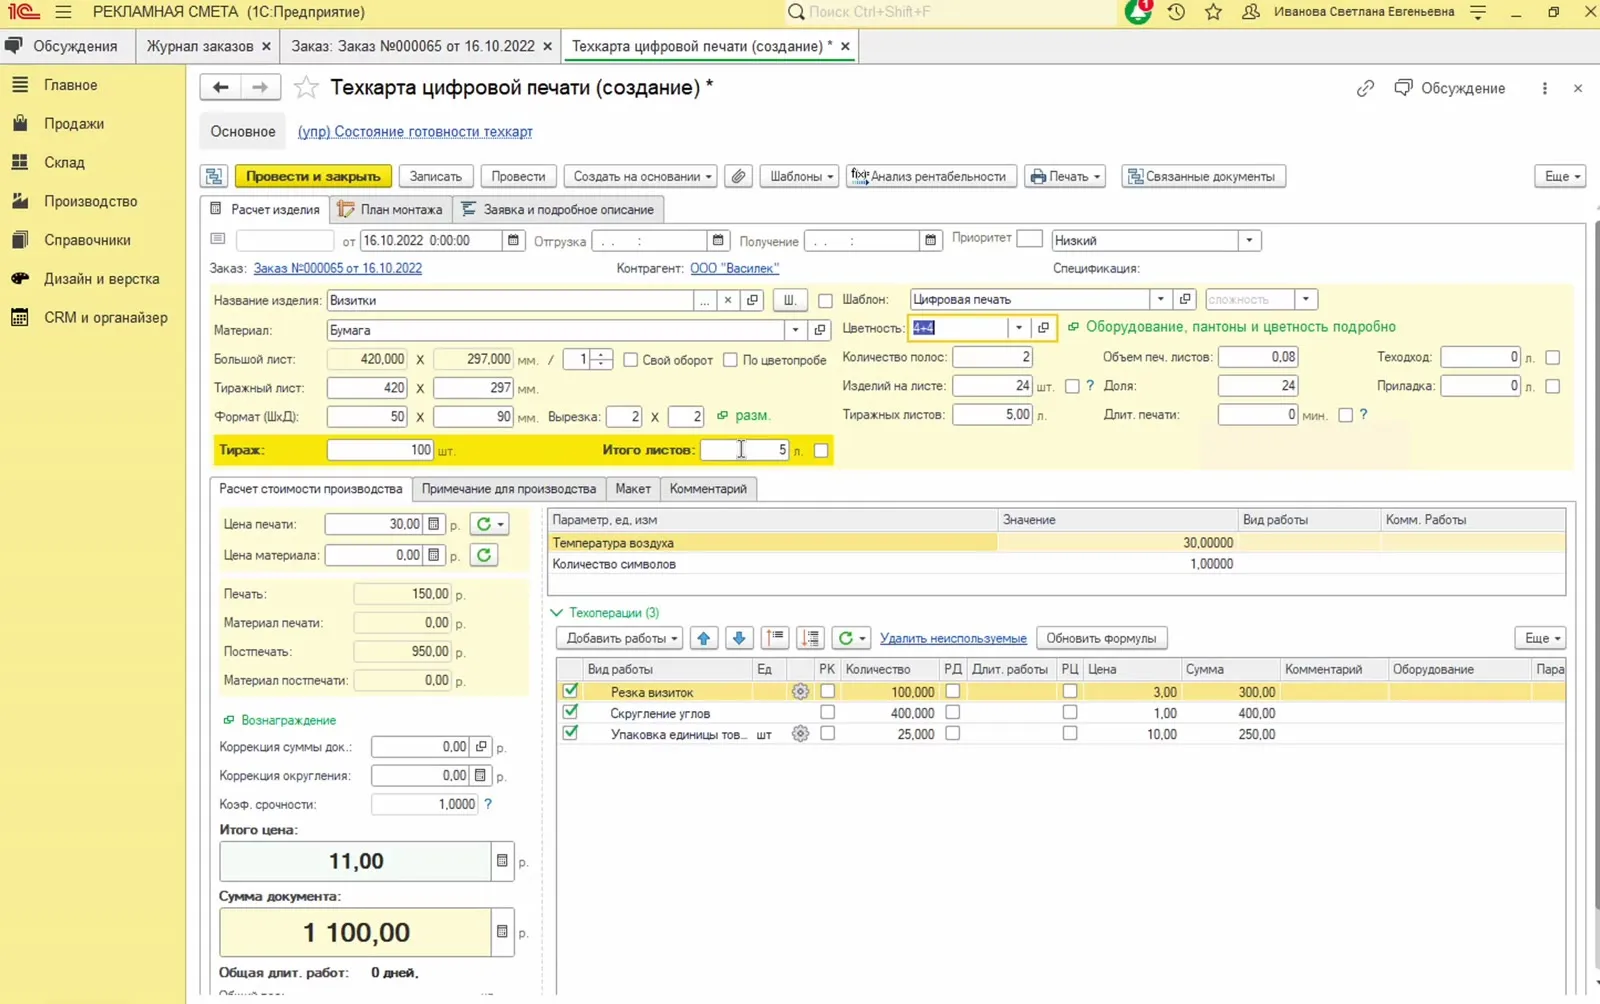Click refresh icon next to Цена материала
1600x1004 pixels.
coord(484,555)
